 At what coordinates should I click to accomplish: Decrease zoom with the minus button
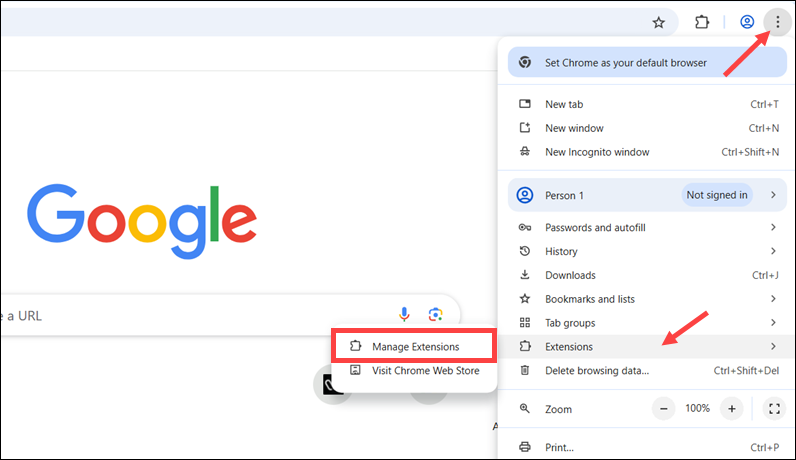tap(664, 409)
